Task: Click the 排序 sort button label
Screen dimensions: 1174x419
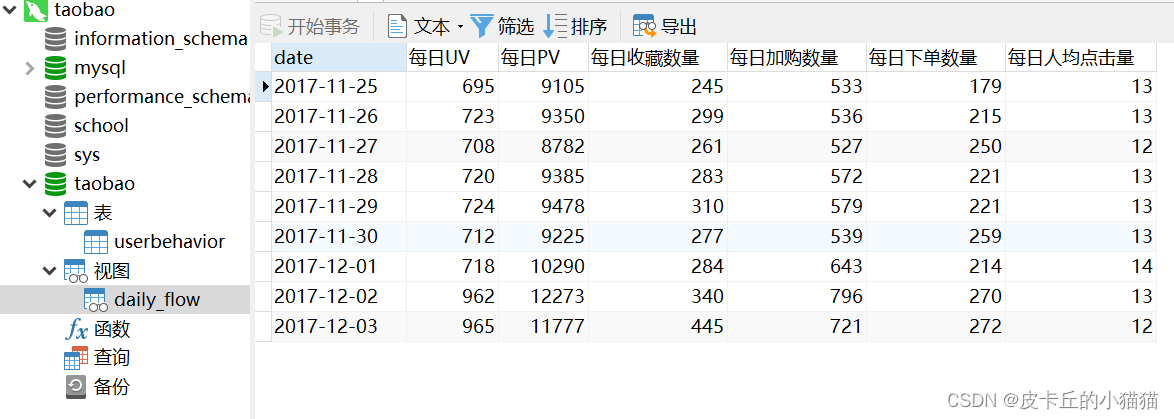Action: 588,28
